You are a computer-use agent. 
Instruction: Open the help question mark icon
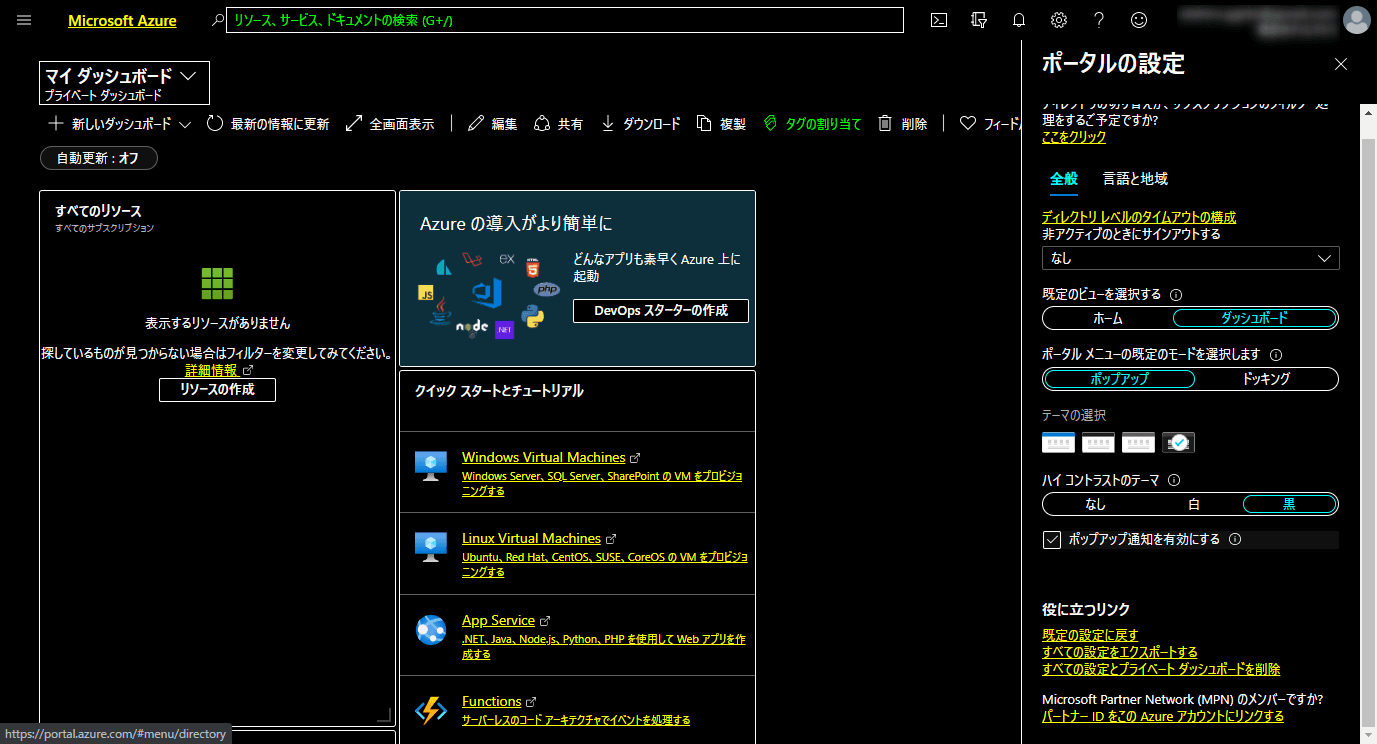[1099, 20]
